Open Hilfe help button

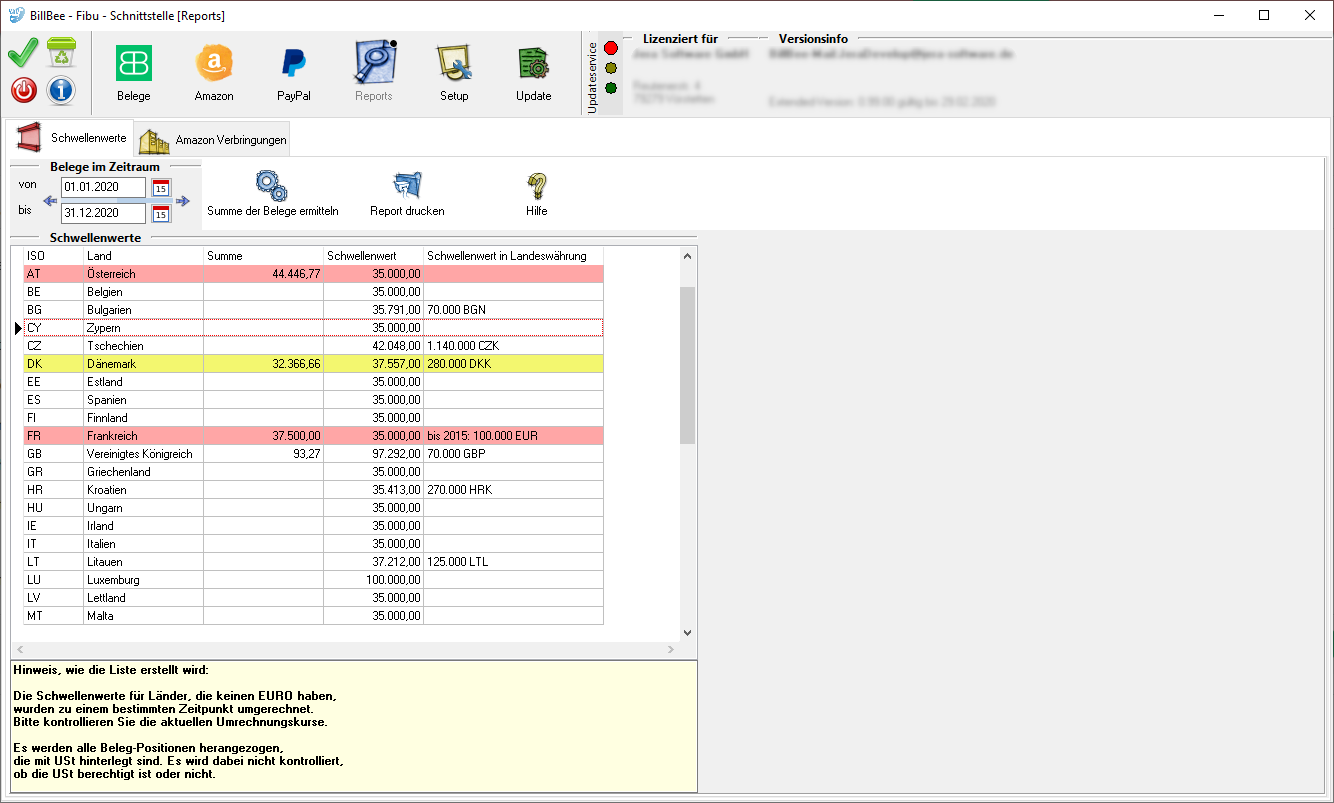537,193
